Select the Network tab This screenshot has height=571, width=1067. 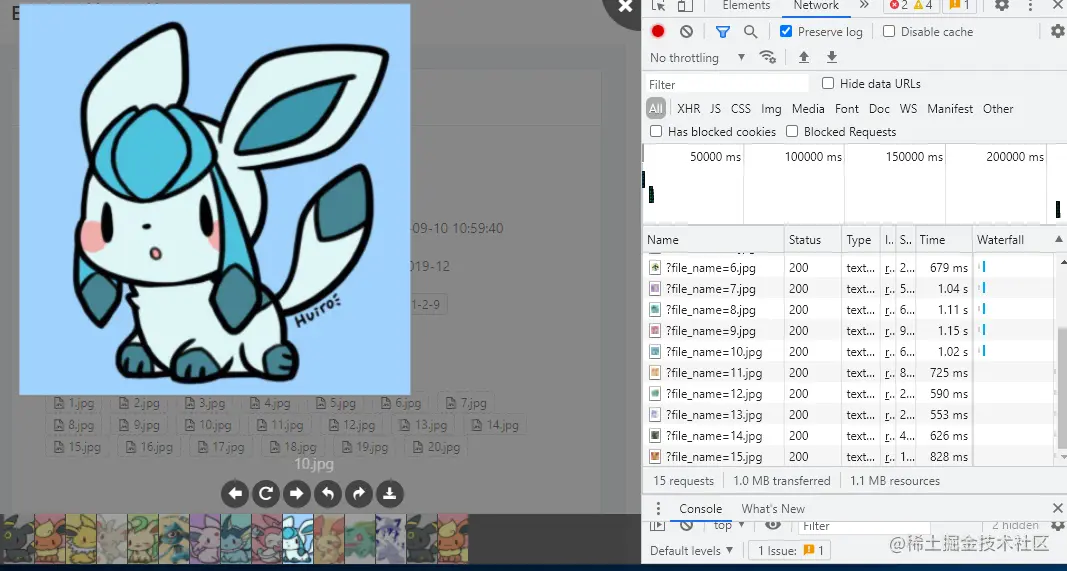(x=816, y=5)
